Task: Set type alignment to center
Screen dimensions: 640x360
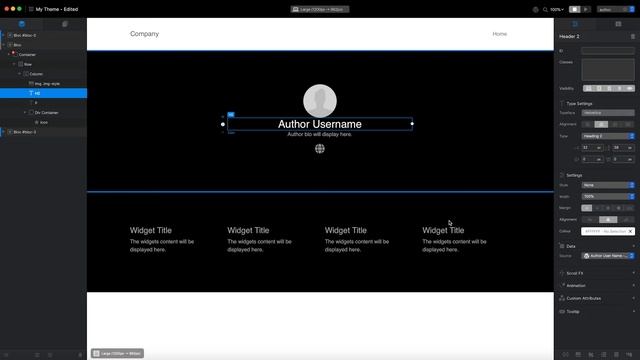Action: click(601, 124)
